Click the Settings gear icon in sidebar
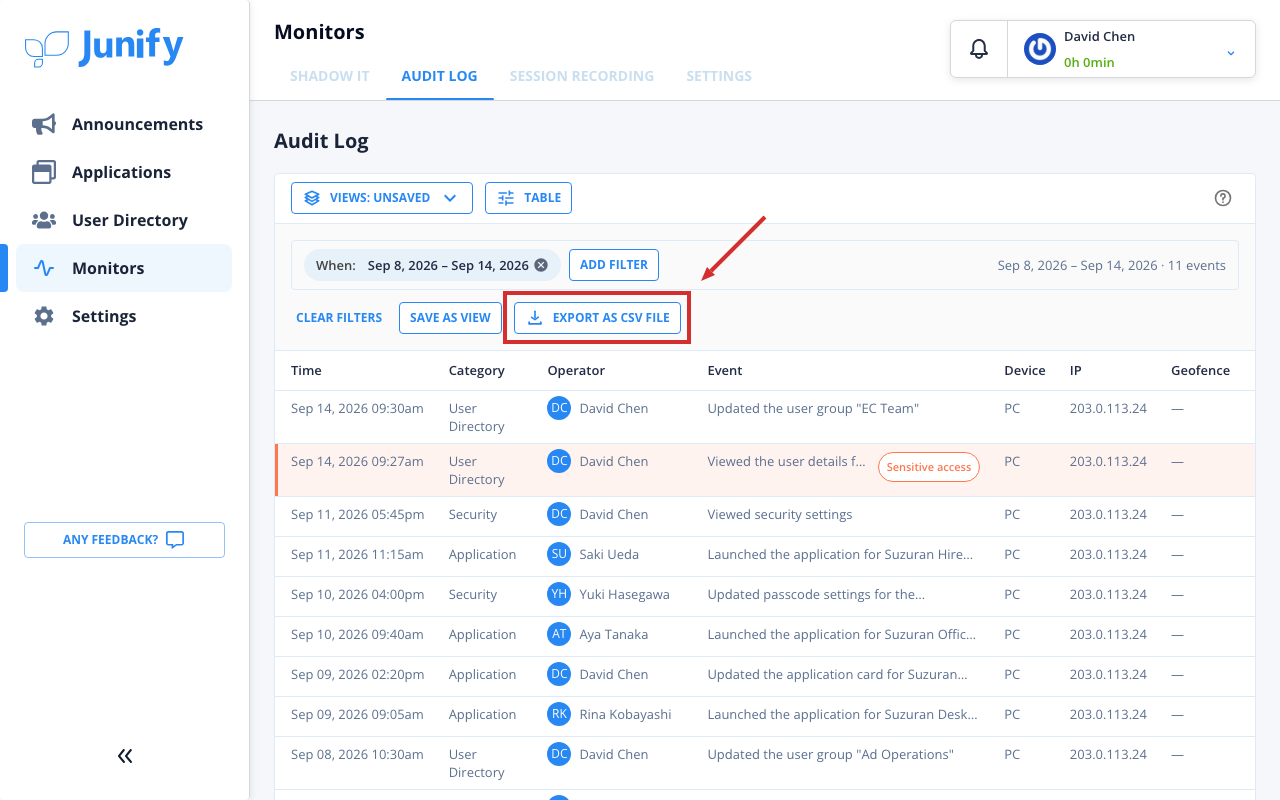1280x800 pixels. click(x=44, y=316)
